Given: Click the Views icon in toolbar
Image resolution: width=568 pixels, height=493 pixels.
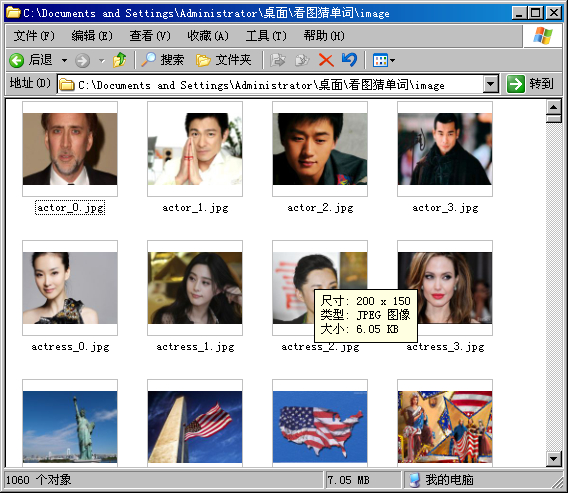Looking at the screenshot, I should (380, 60).
